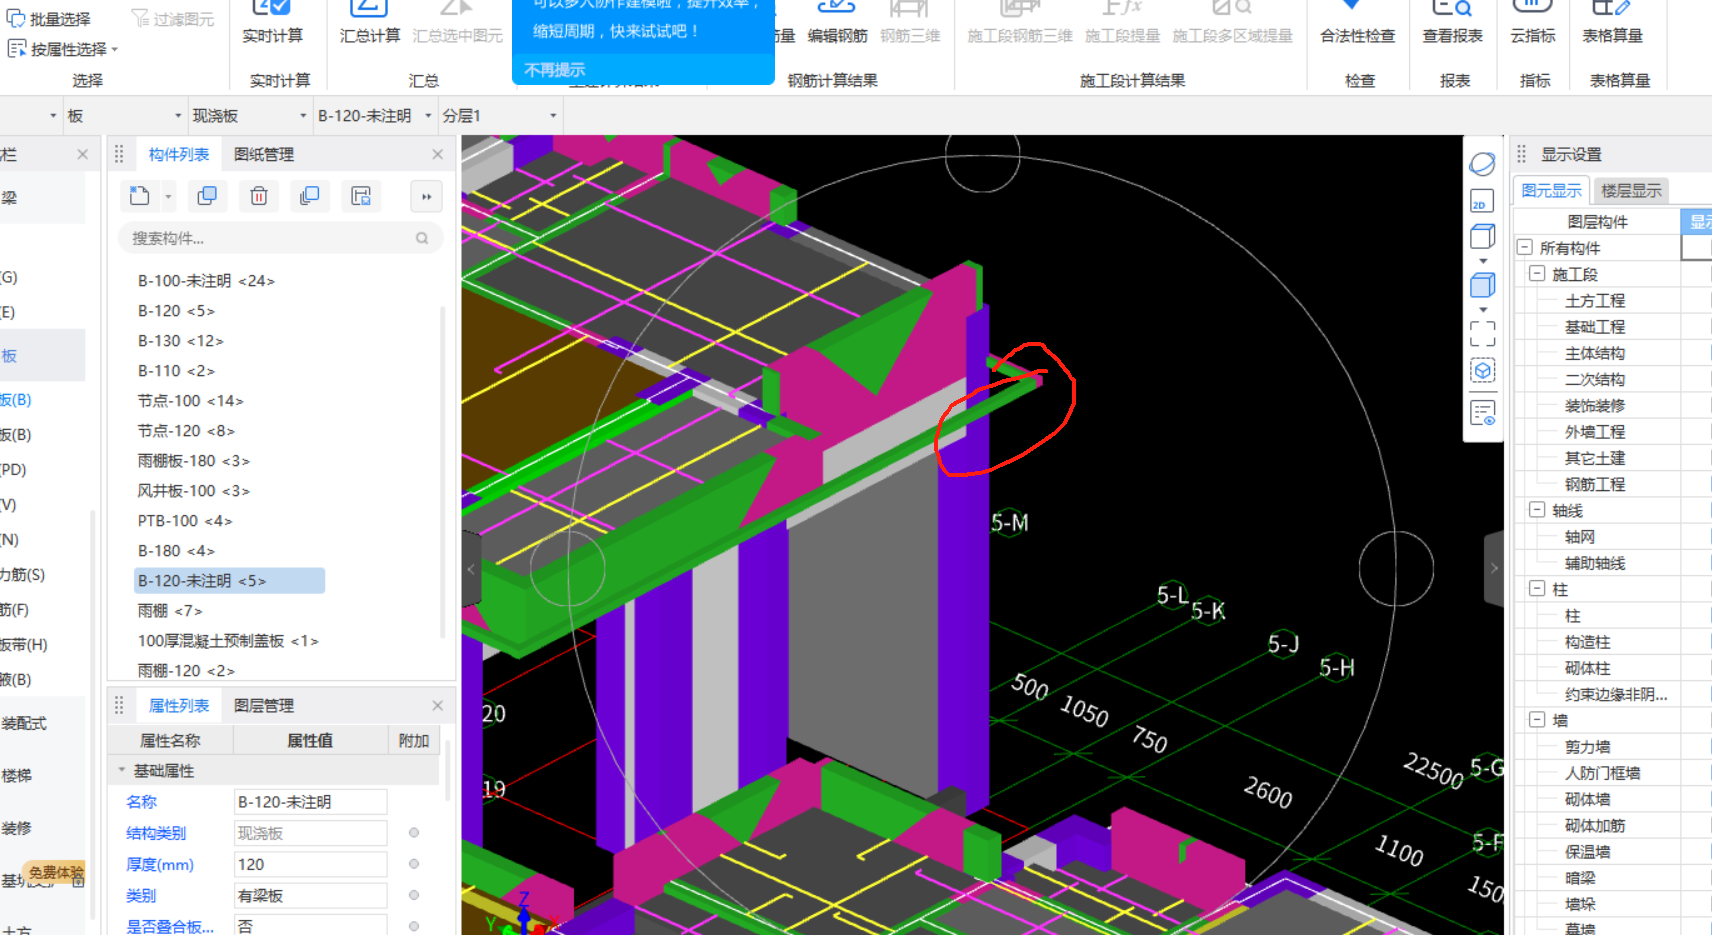1712x935 pixels.
Task: Click collapse arrow on canvas right edge
Action: (1494, 568)
